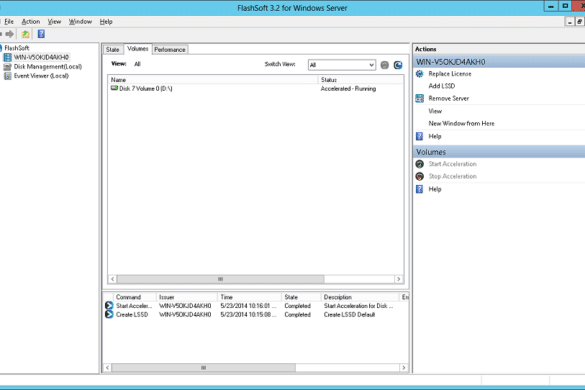The image size is (585, 390).
Task: Click the Event Viewer tree icon
Action: (7, 76)
